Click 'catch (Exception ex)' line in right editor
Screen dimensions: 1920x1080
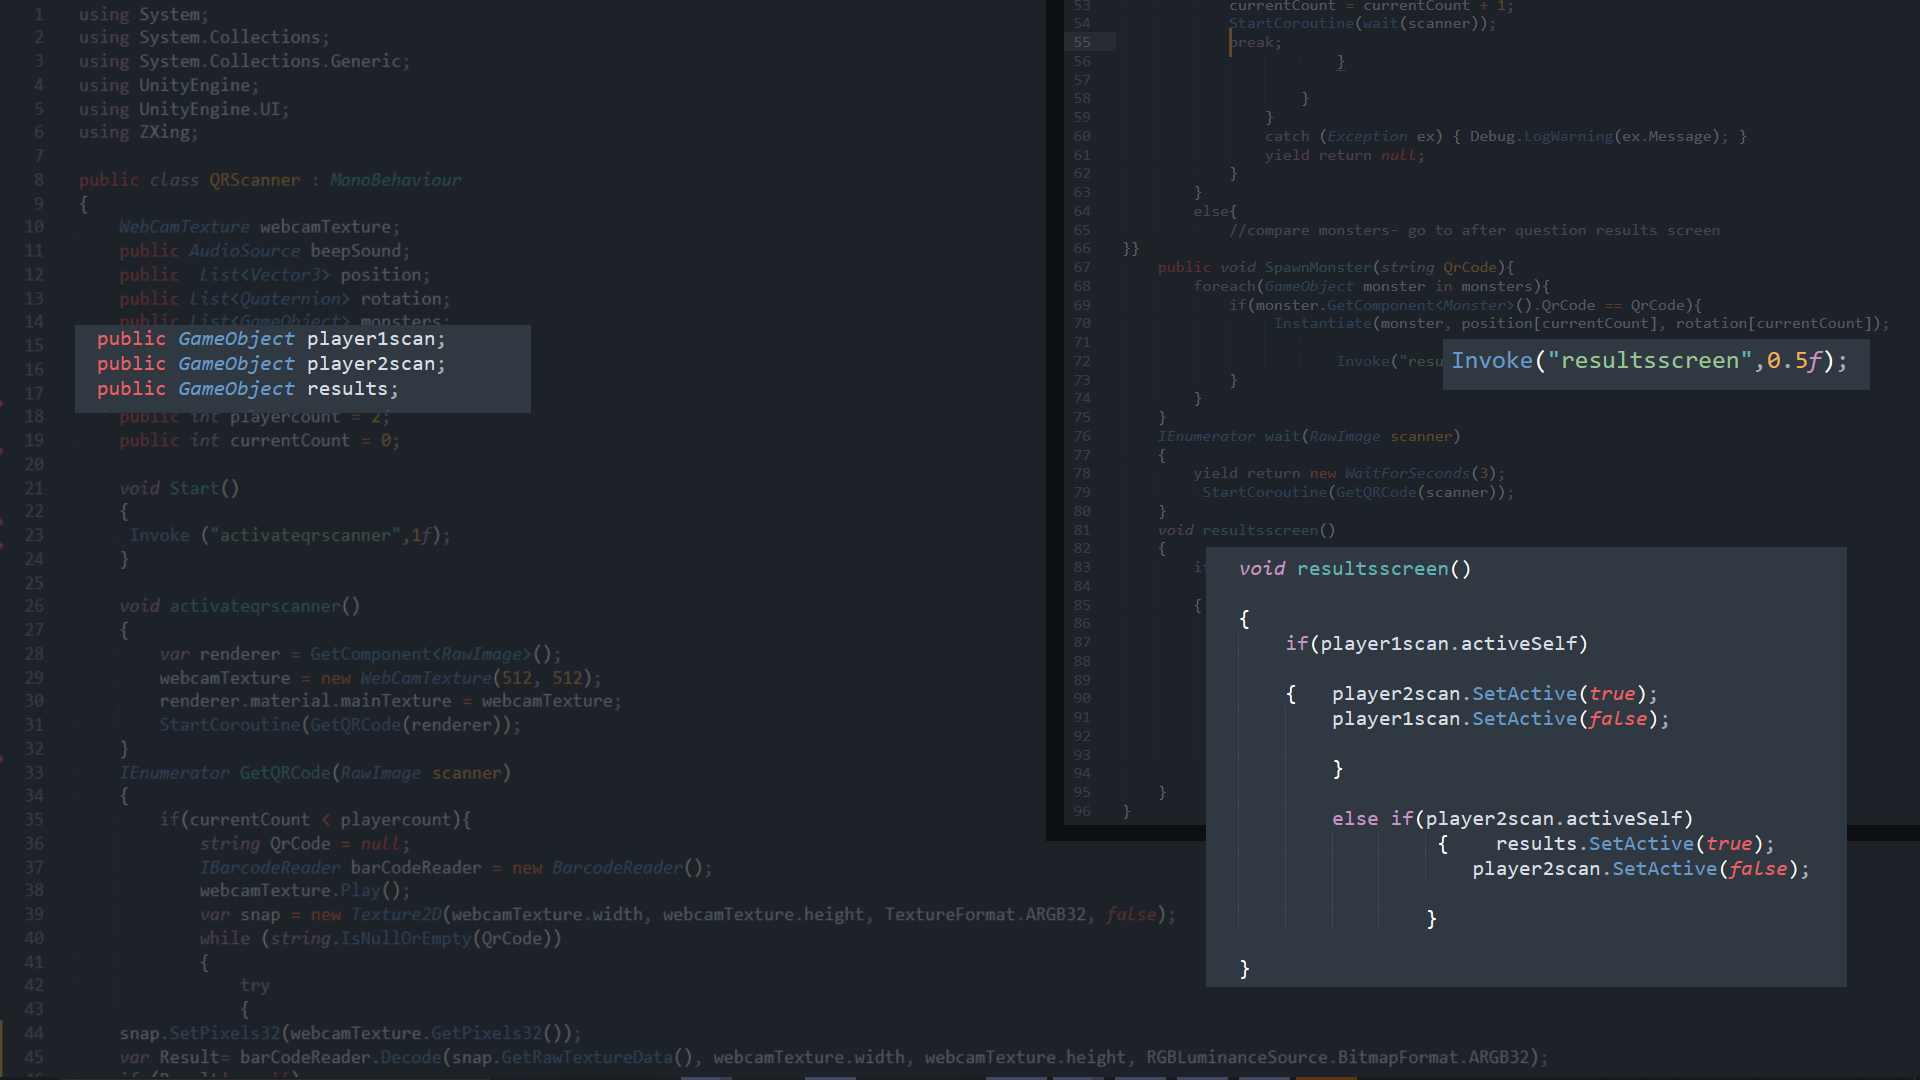point(1506,136)
